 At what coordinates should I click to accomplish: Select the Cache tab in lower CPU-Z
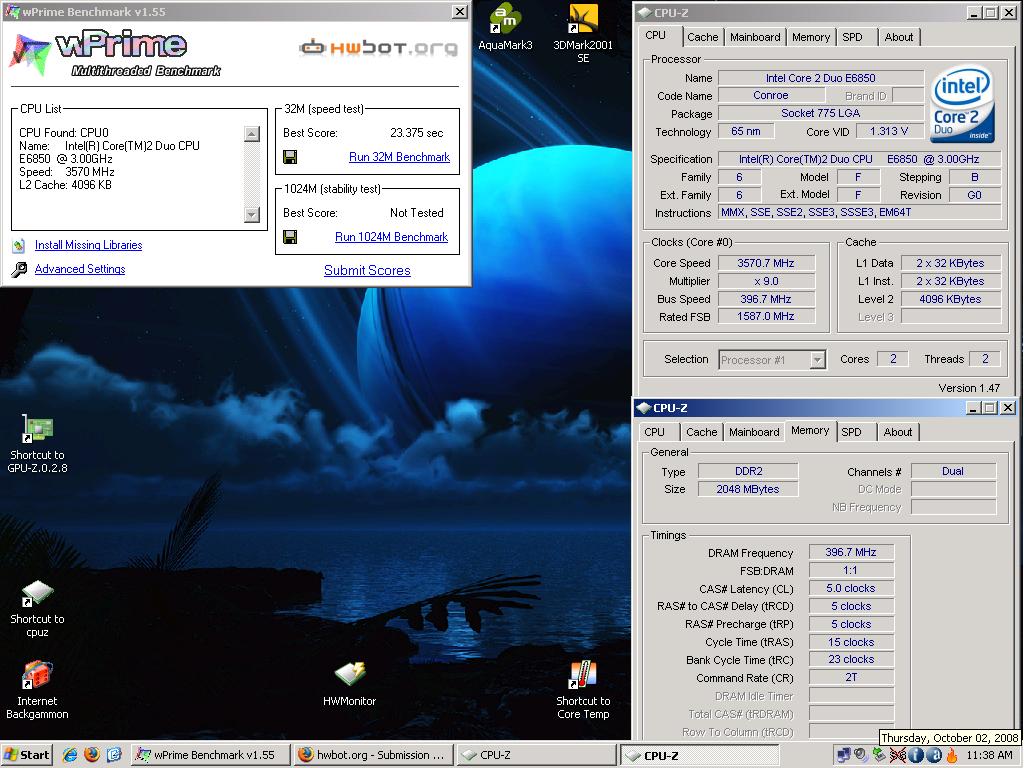tap(702, 432)
